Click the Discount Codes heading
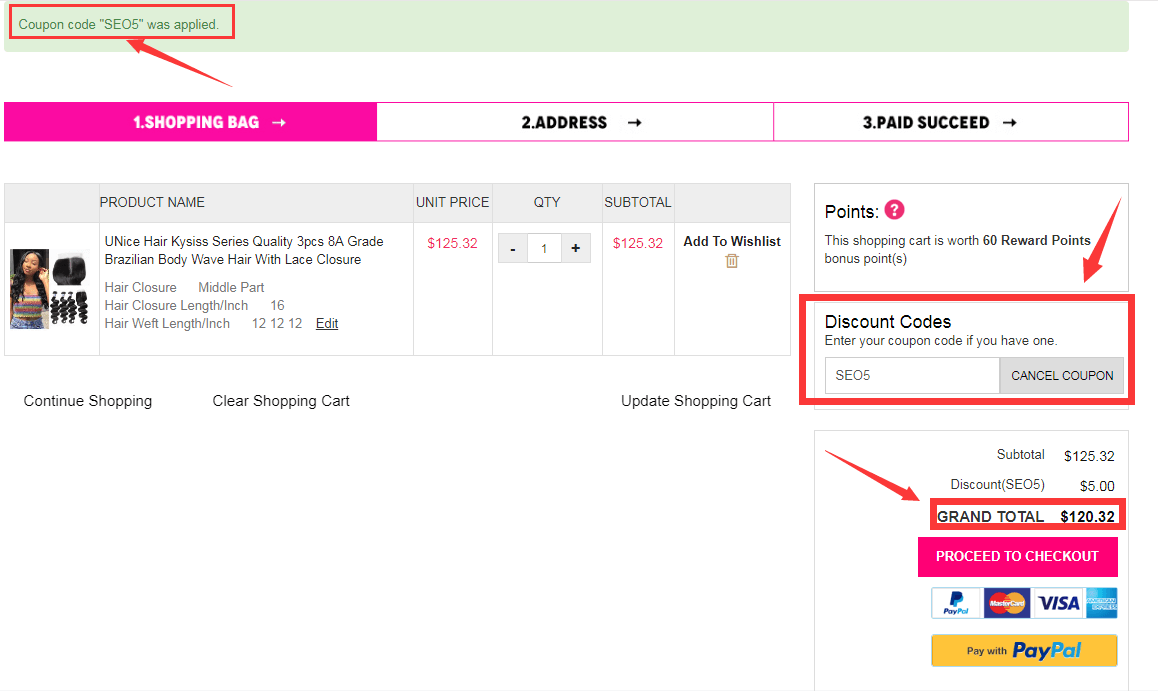Viewport: 1158px width, 691px height. pos(888,322)
